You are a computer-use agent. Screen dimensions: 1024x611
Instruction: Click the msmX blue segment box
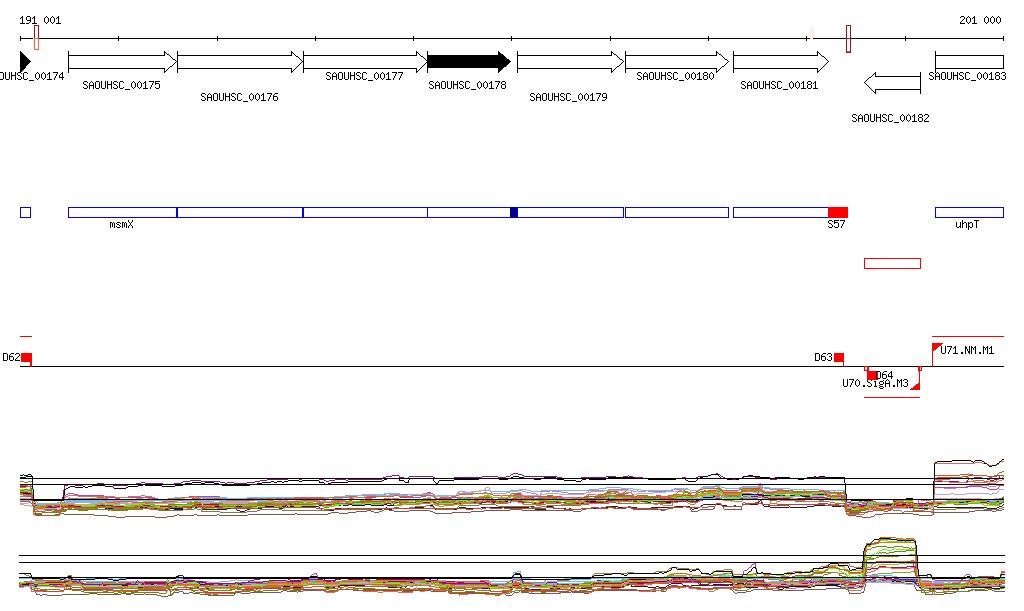(x=122, y=212)
